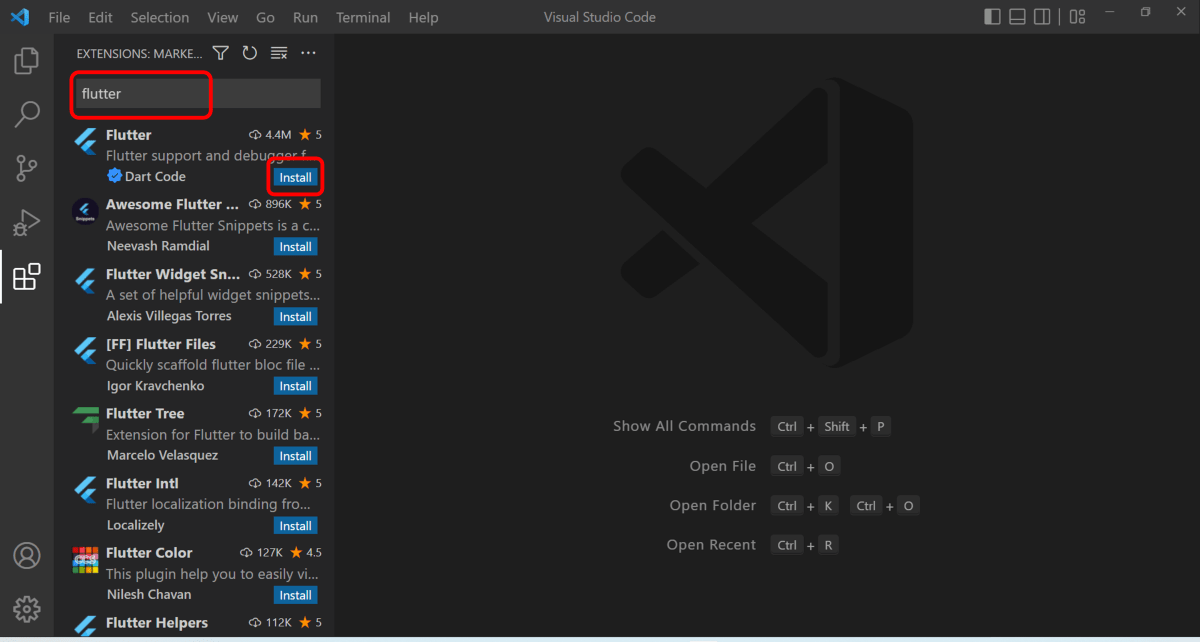Screen dimensions: 1200x642
Task: Click the Open File shortcut label
Action: click(x=722, y=466)
